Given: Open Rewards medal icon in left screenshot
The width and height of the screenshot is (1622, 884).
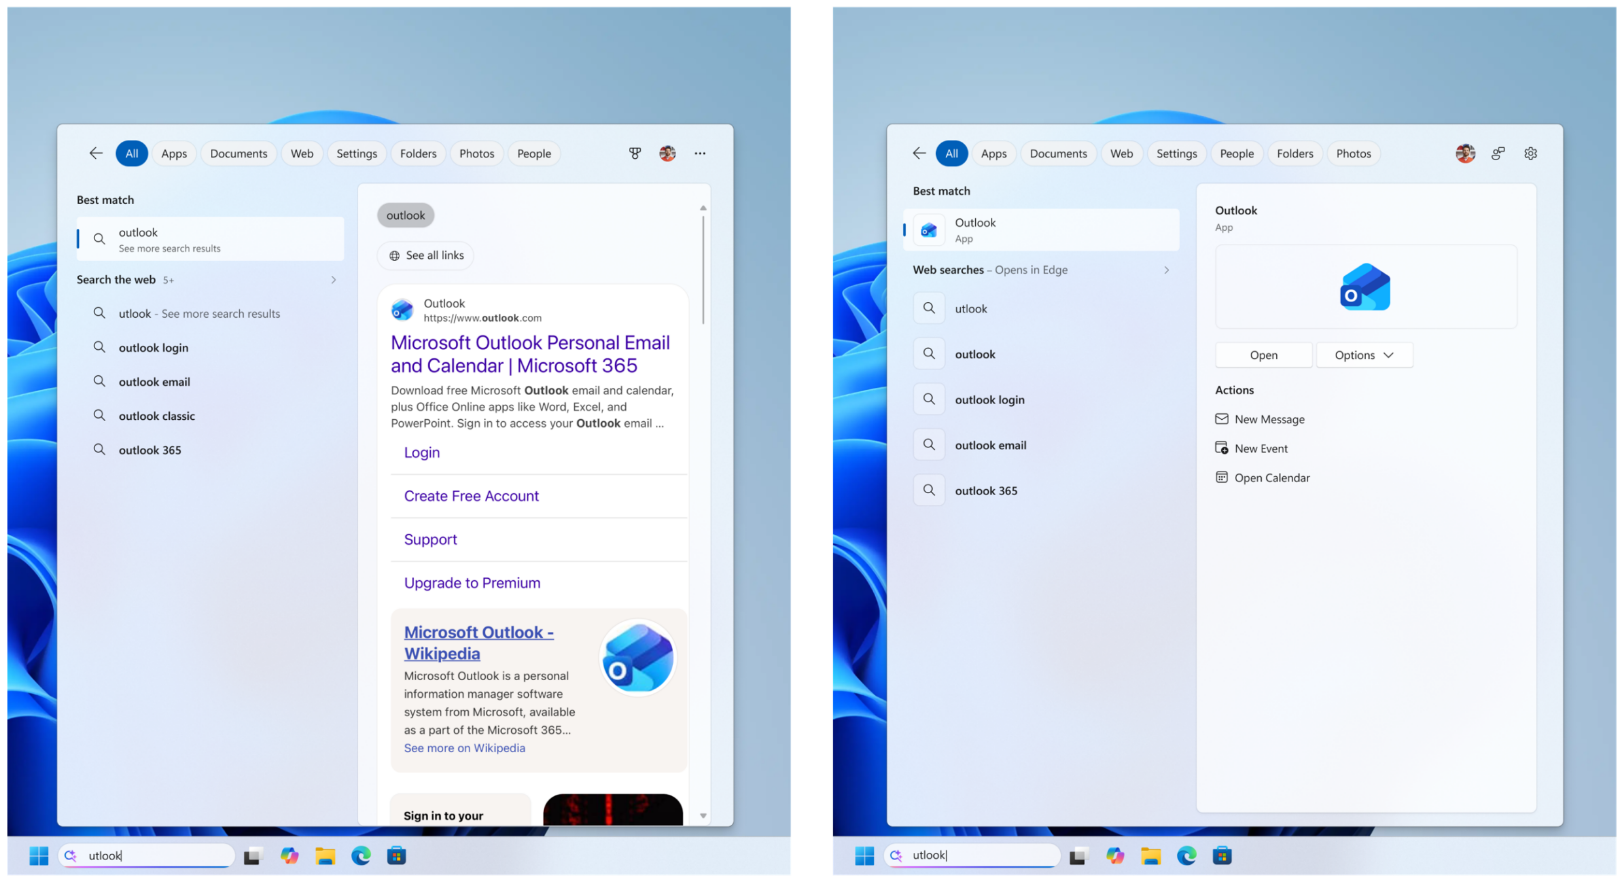Looking at the screenshot, I should 635,153.
